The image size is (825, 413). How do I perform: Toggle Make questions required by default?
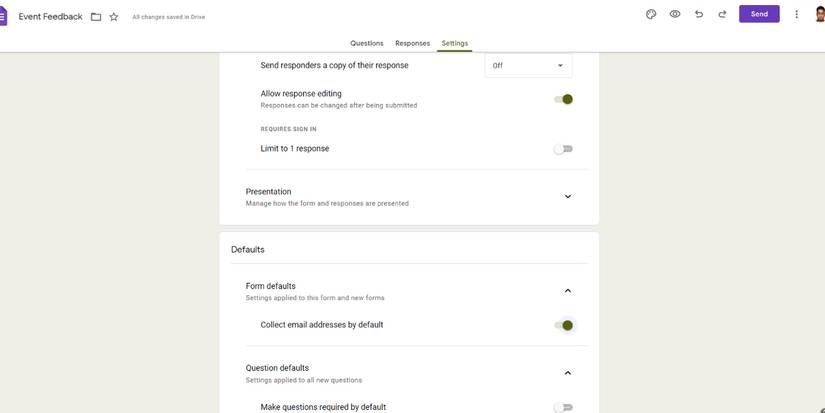pyautogui.click(x=564, y=407)
